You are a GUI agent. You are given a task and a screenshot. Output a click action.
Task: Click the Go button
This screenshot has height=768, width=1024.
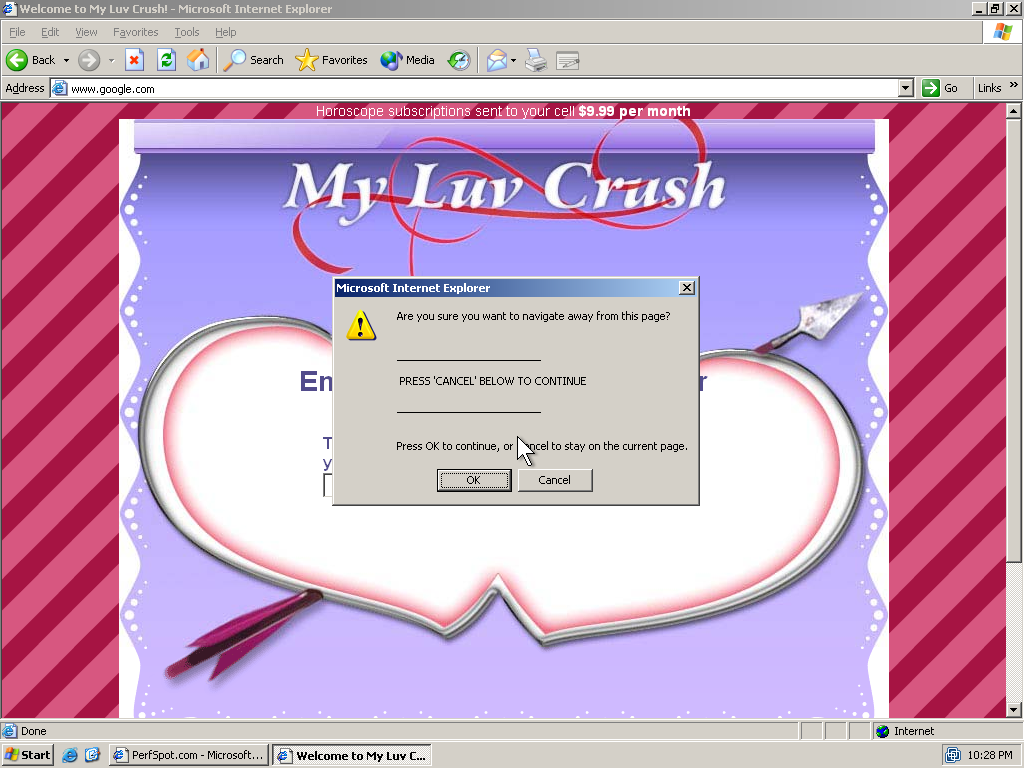(x=940, y=88)
